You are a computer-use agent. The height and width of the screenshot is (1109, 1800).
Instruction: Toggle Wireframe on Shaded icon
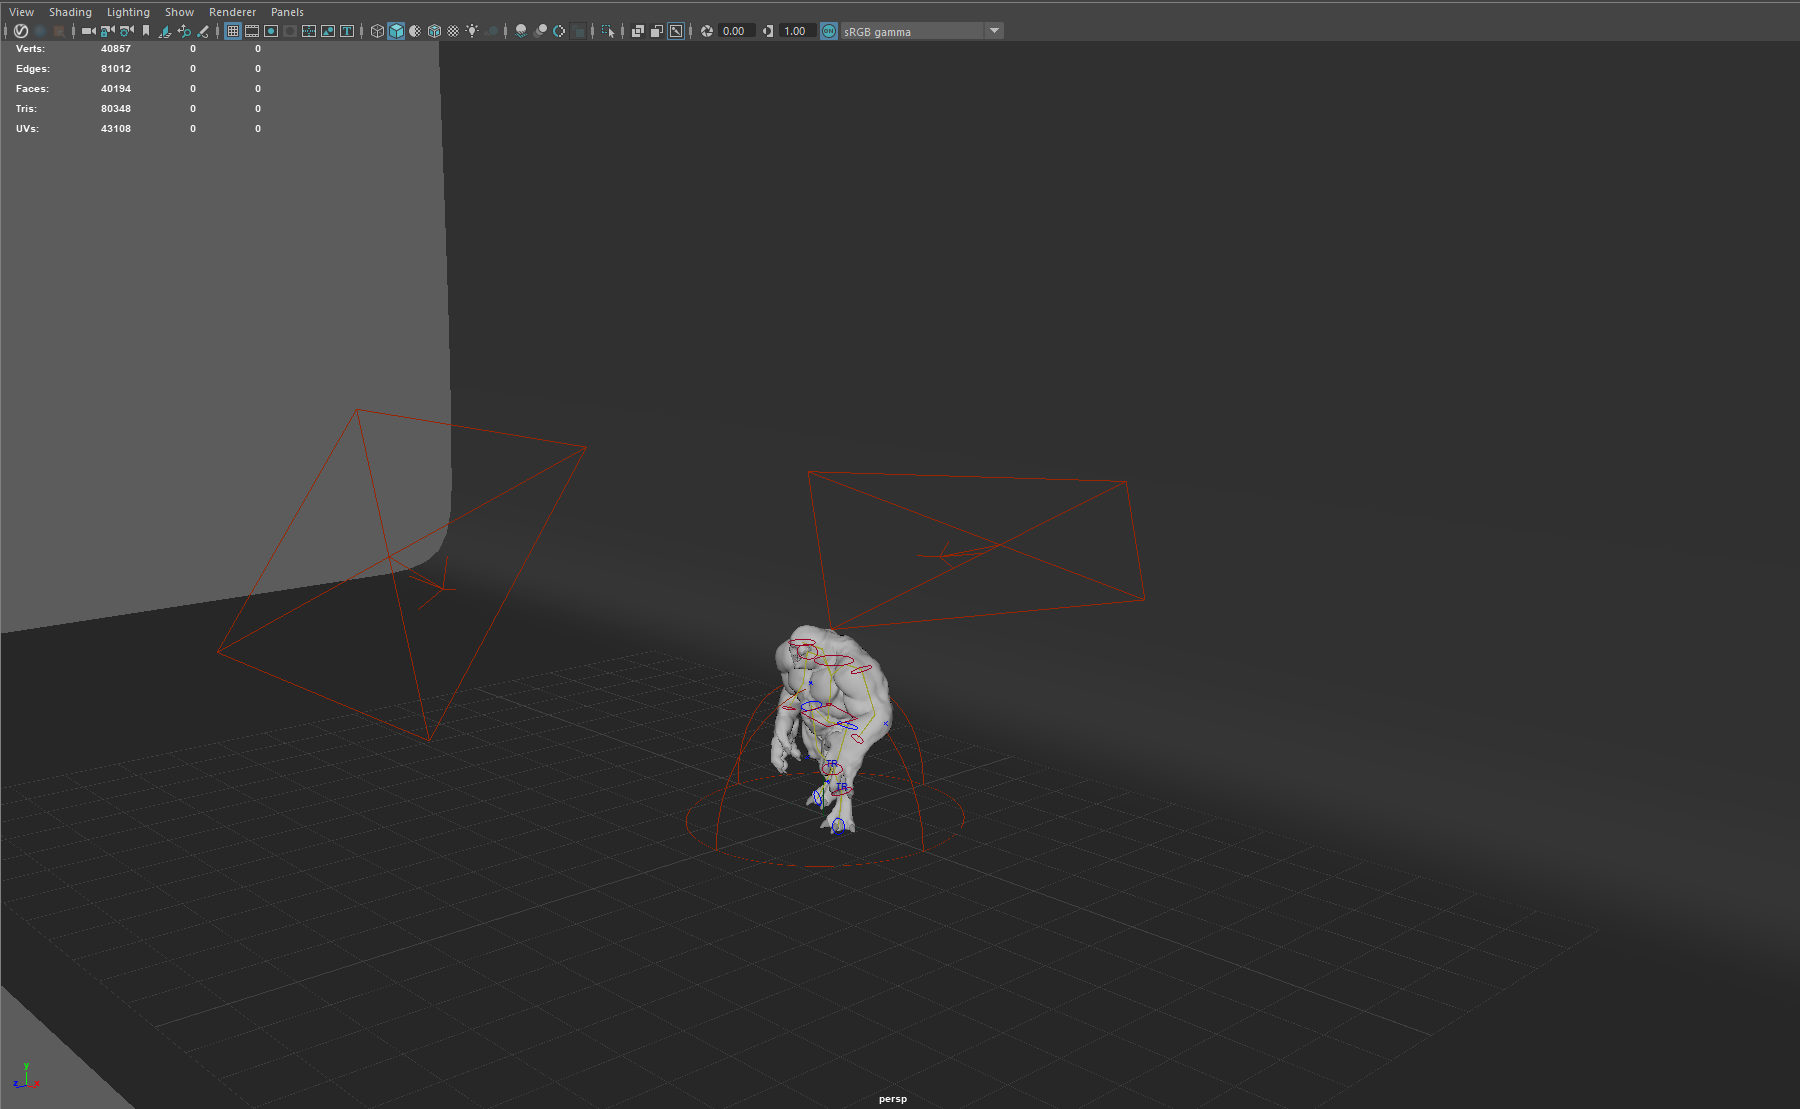[x=434, y=31]
